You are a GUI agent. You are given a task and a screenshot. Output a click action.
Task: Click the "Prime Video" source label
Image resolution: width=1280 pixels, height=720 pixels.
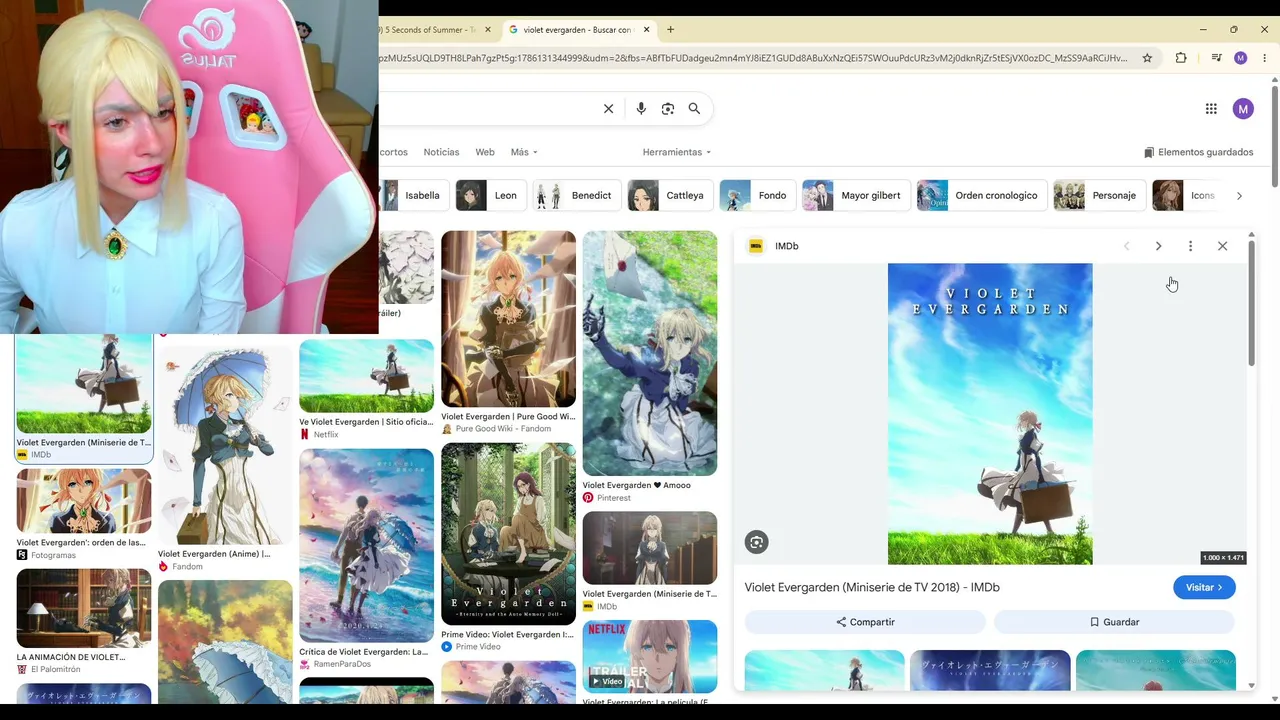point(478,647)
